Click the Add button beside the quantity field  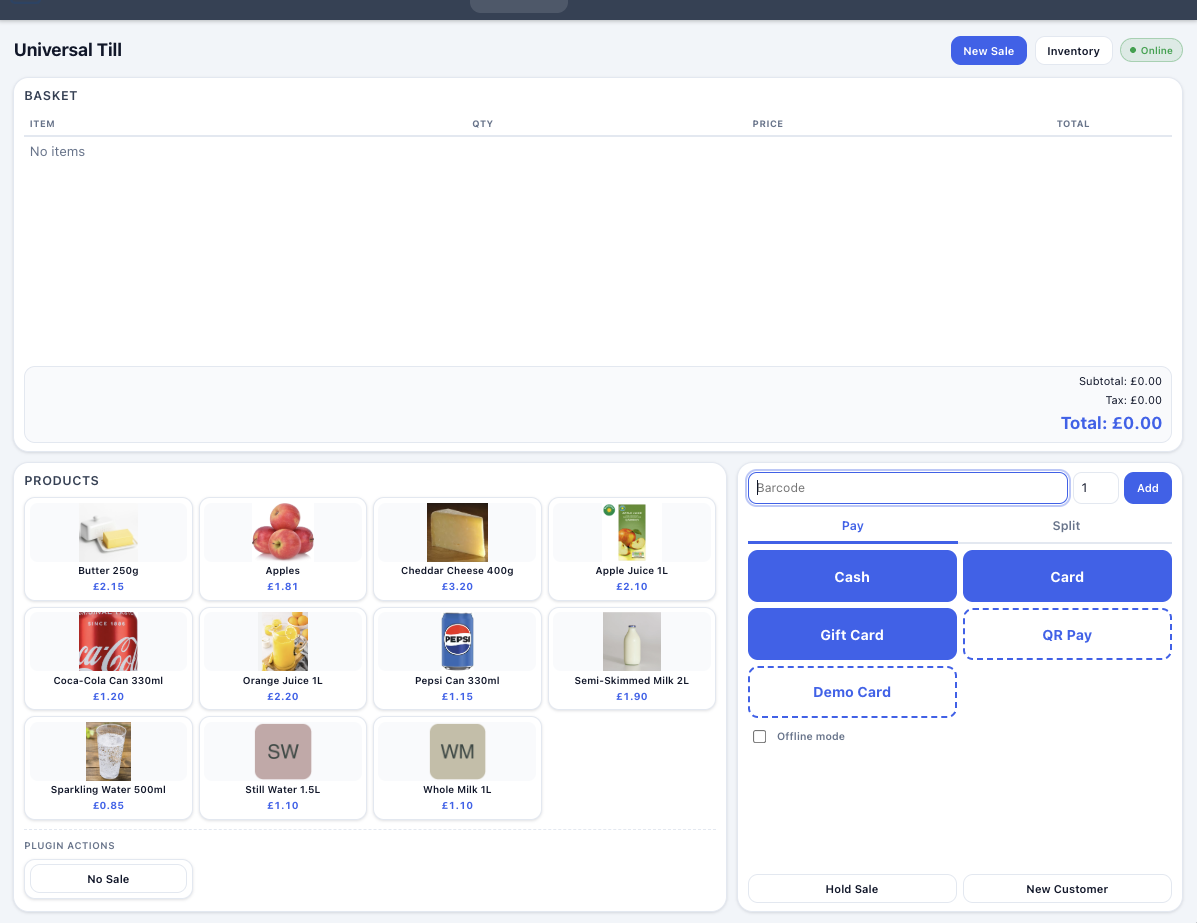click(1147, 488)
